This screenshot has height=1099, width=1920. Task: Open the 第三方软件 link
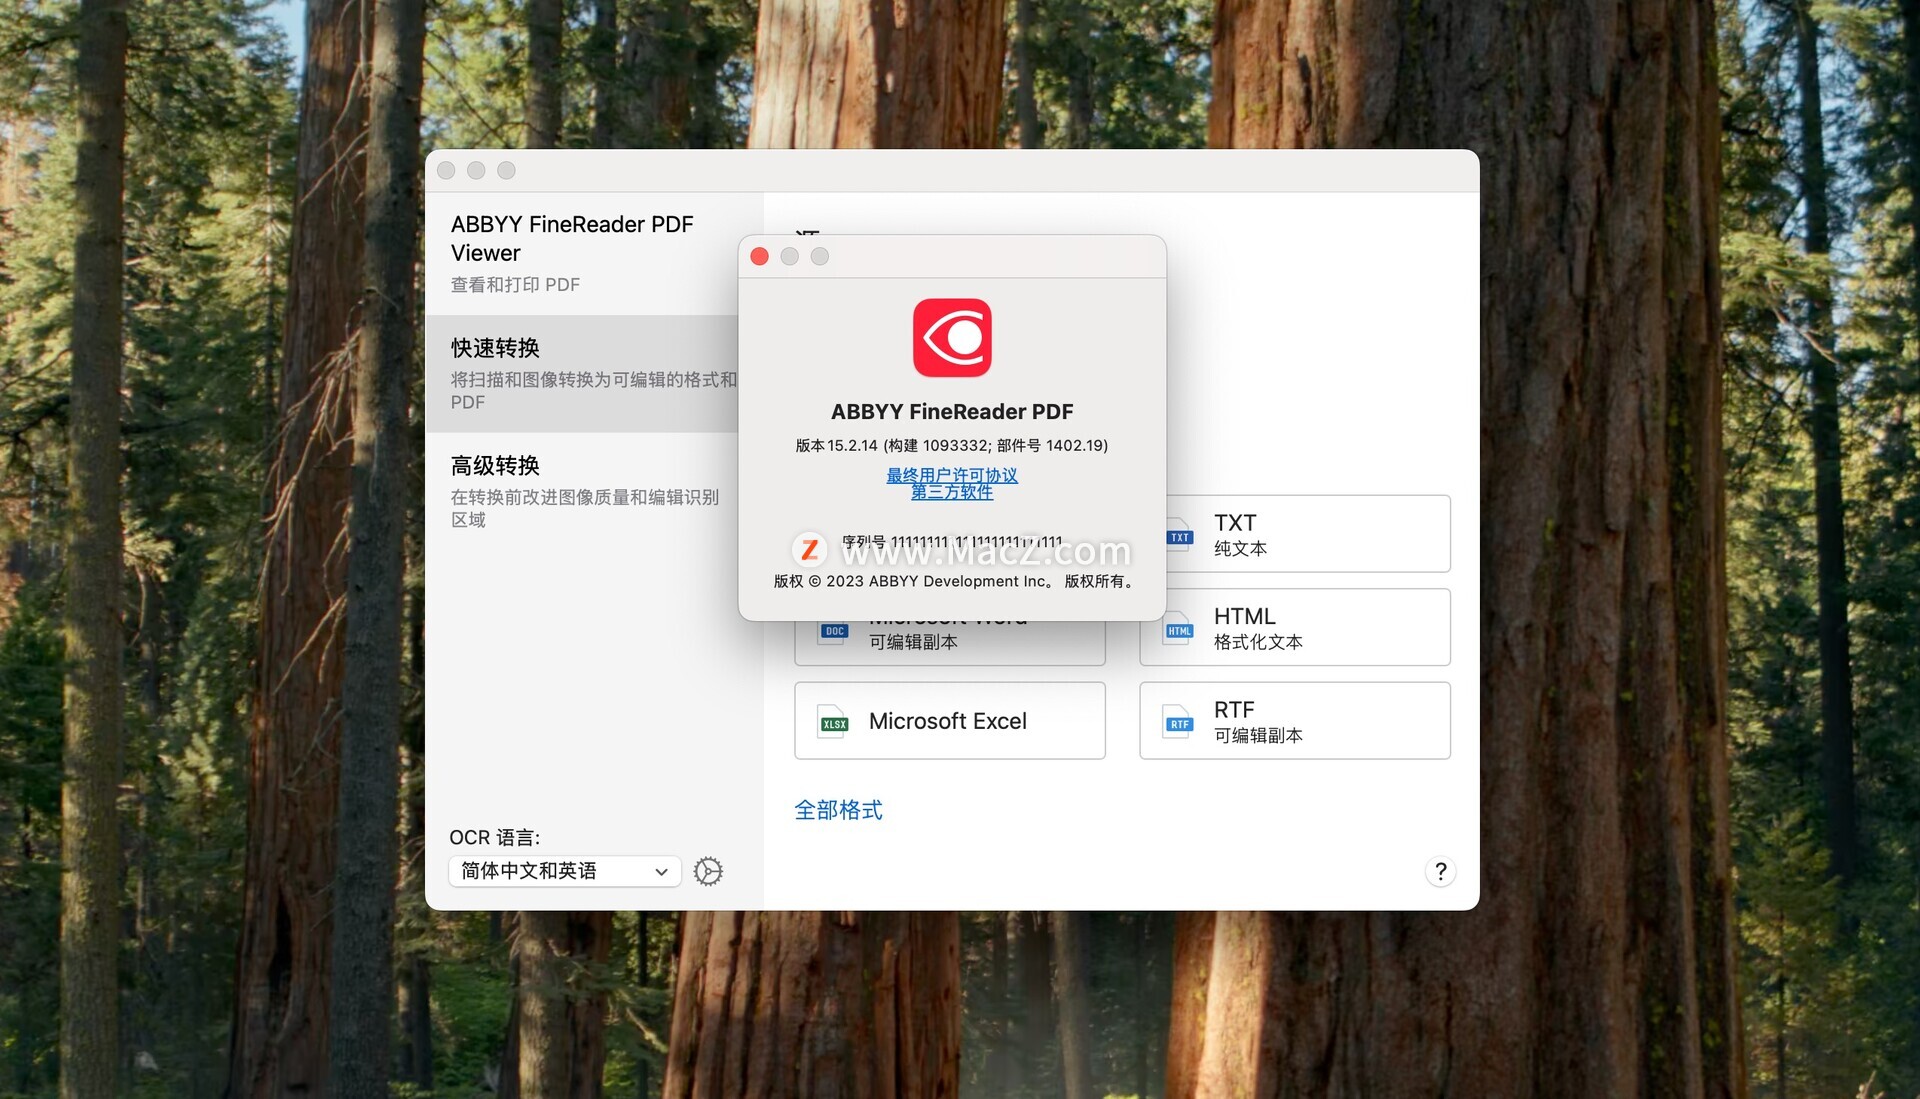pos(952,492)
